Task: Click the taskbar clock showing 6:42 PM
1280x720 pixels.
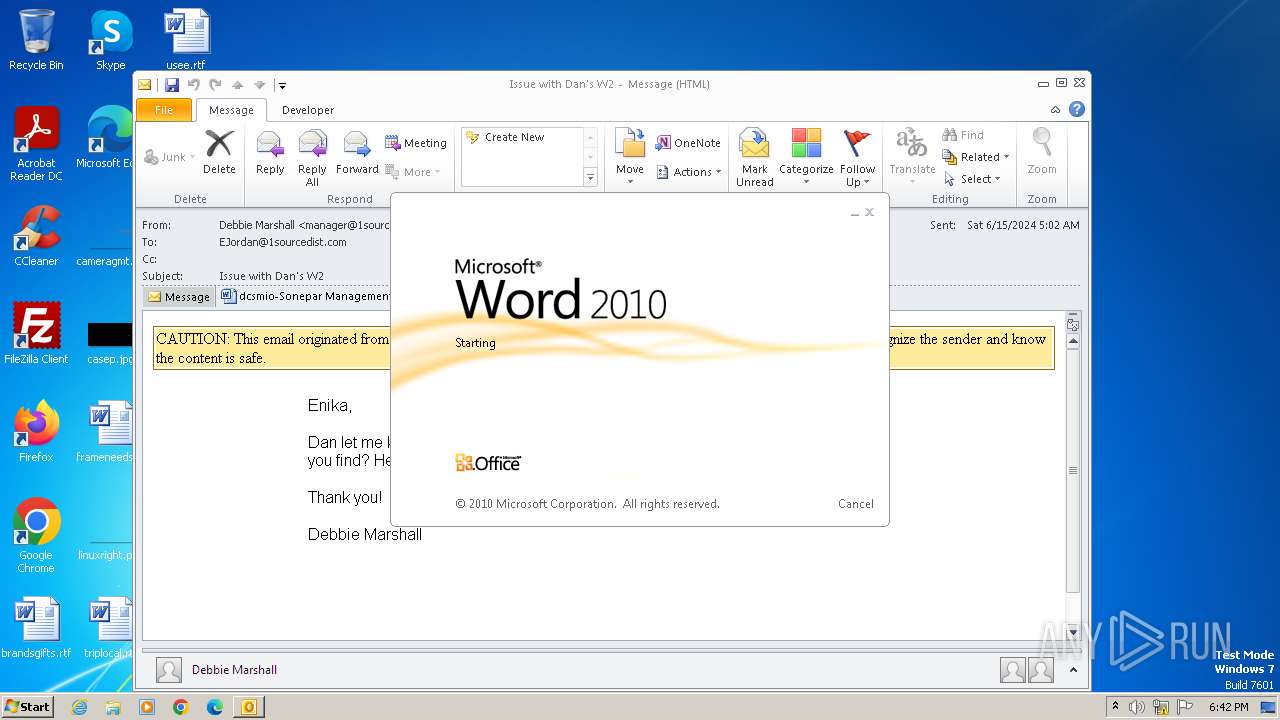Action: pyautogui.click(x=1228, y=707)
